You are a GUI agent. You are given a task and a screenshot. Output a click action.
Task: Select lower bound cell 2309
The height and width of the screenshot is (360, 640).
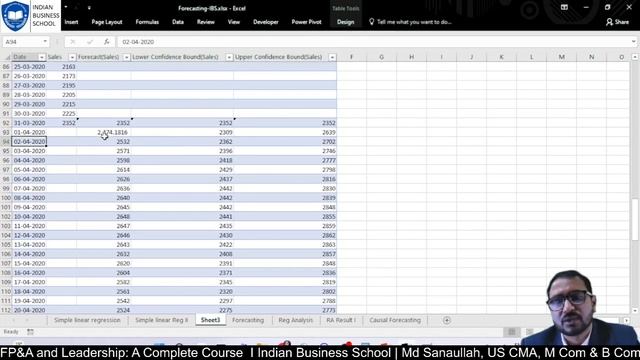point(182,132)
